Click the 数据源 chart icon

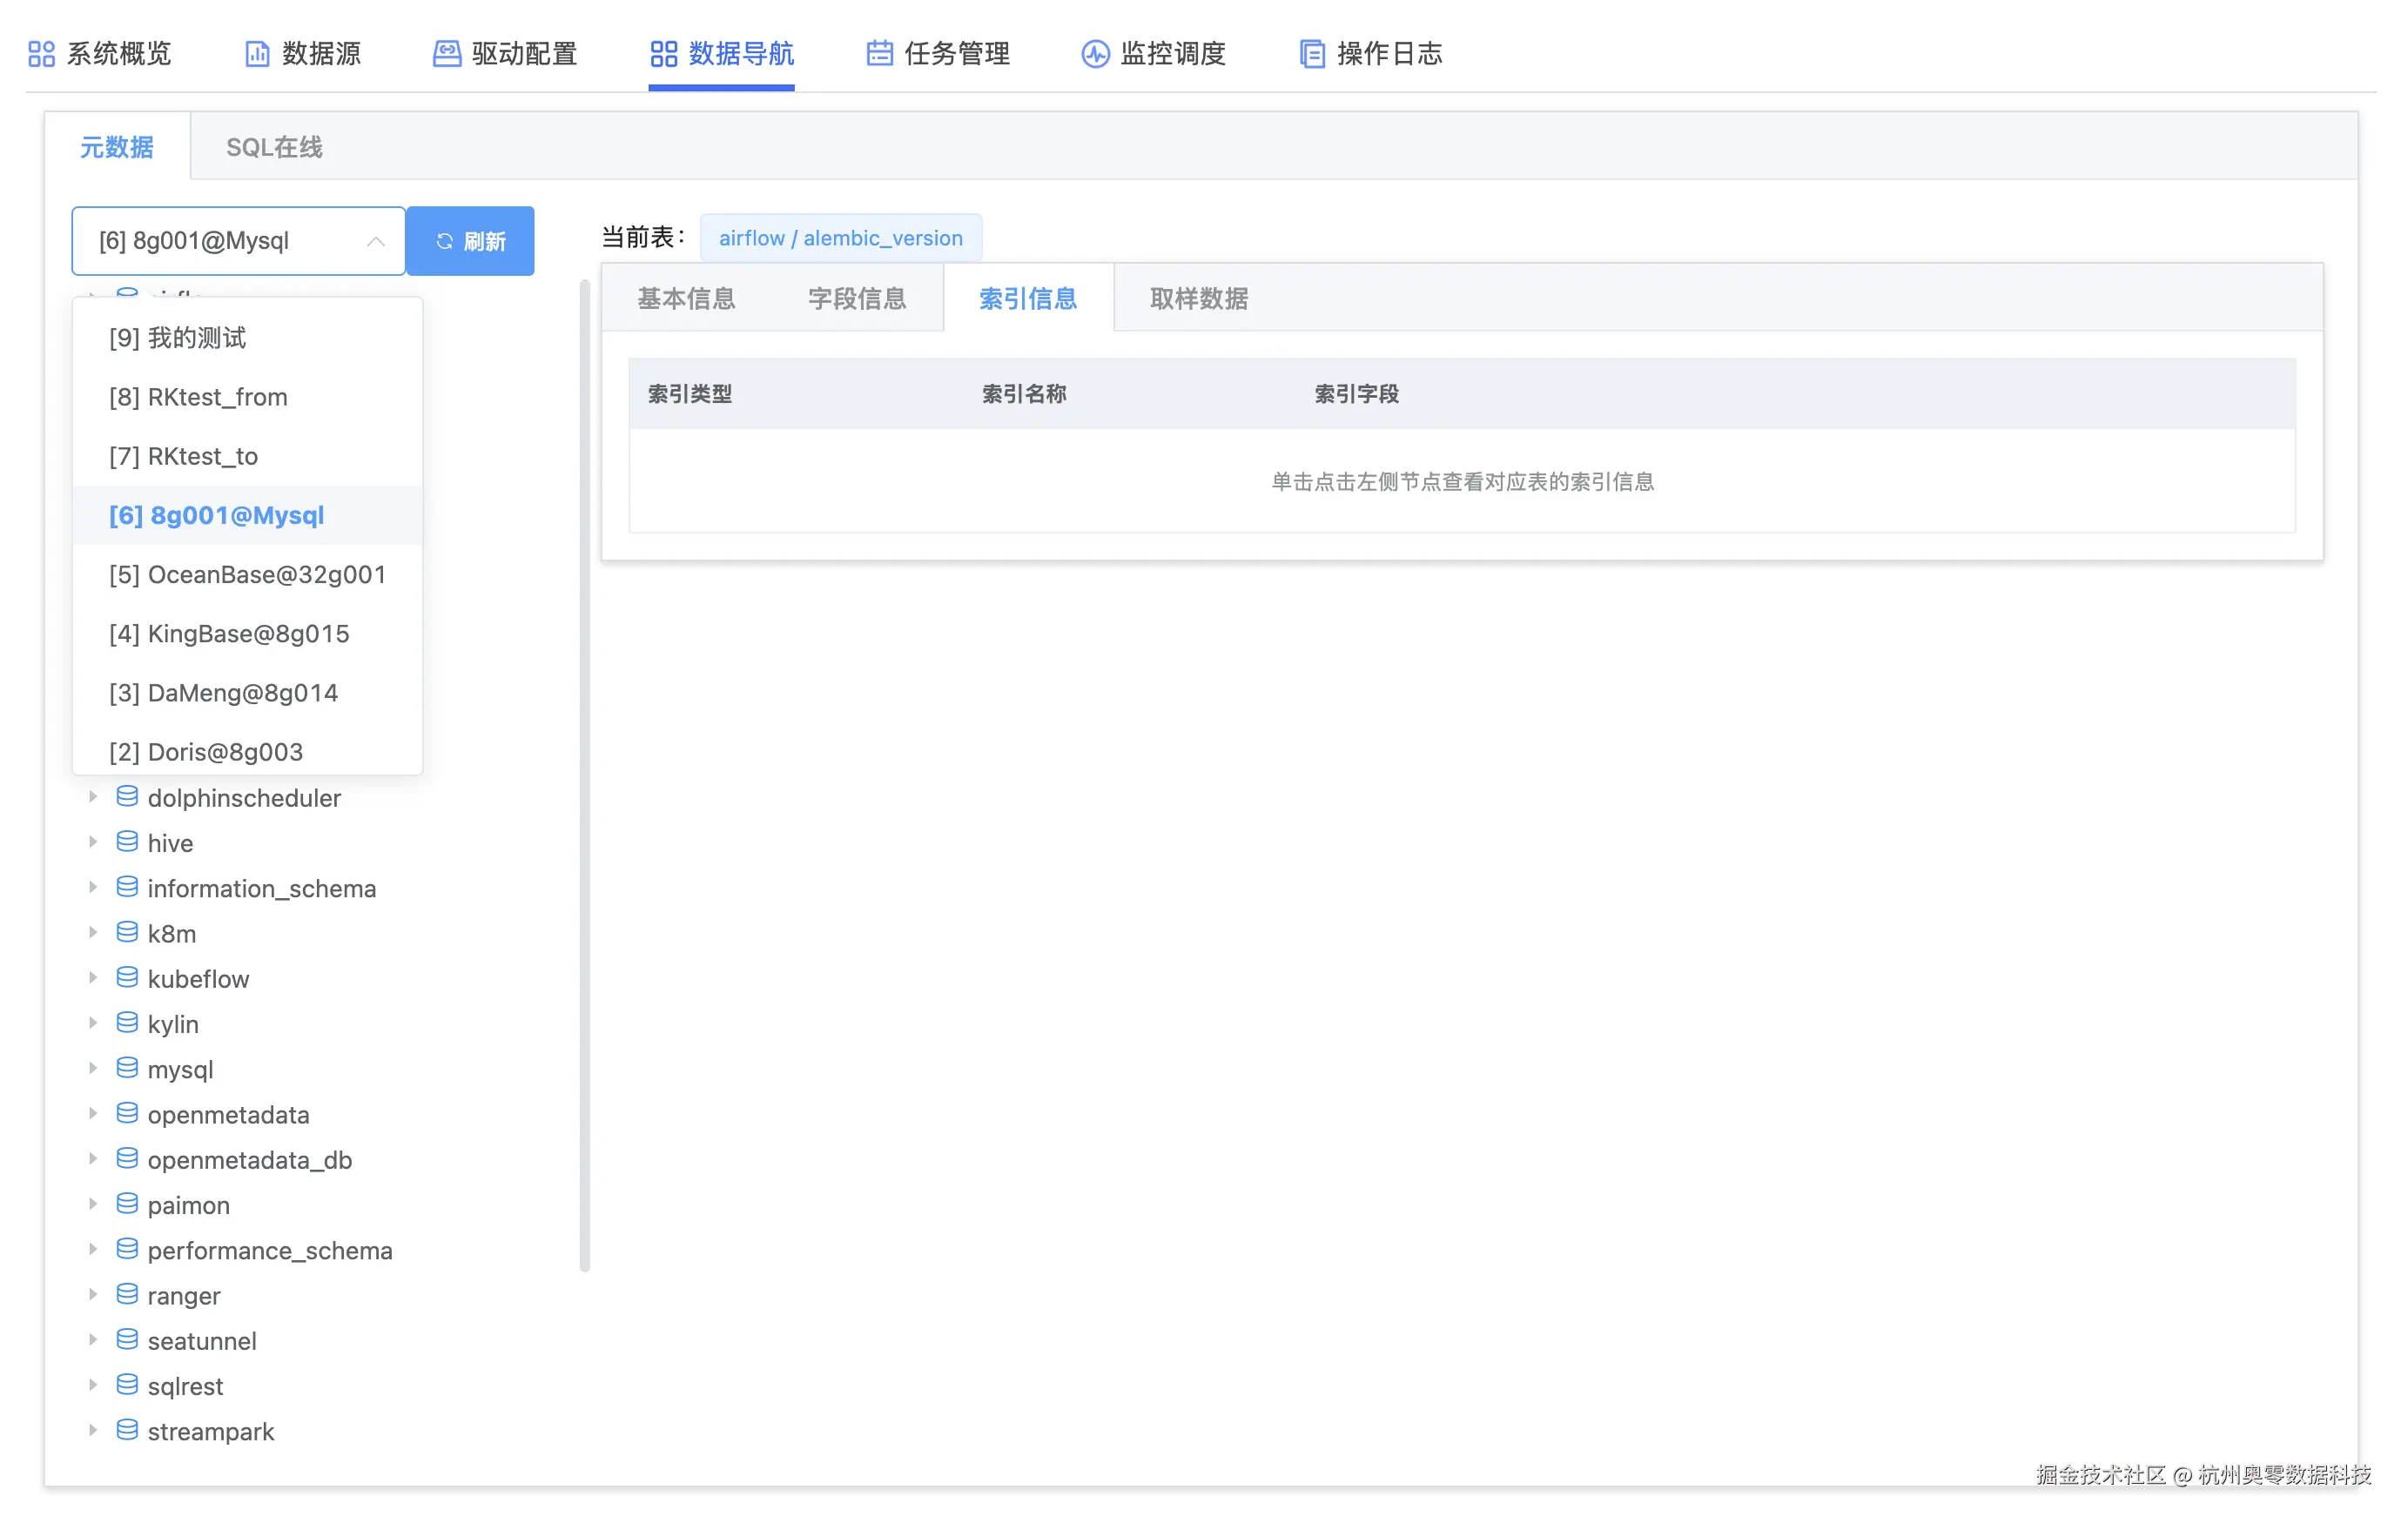(x=257, y=54)
